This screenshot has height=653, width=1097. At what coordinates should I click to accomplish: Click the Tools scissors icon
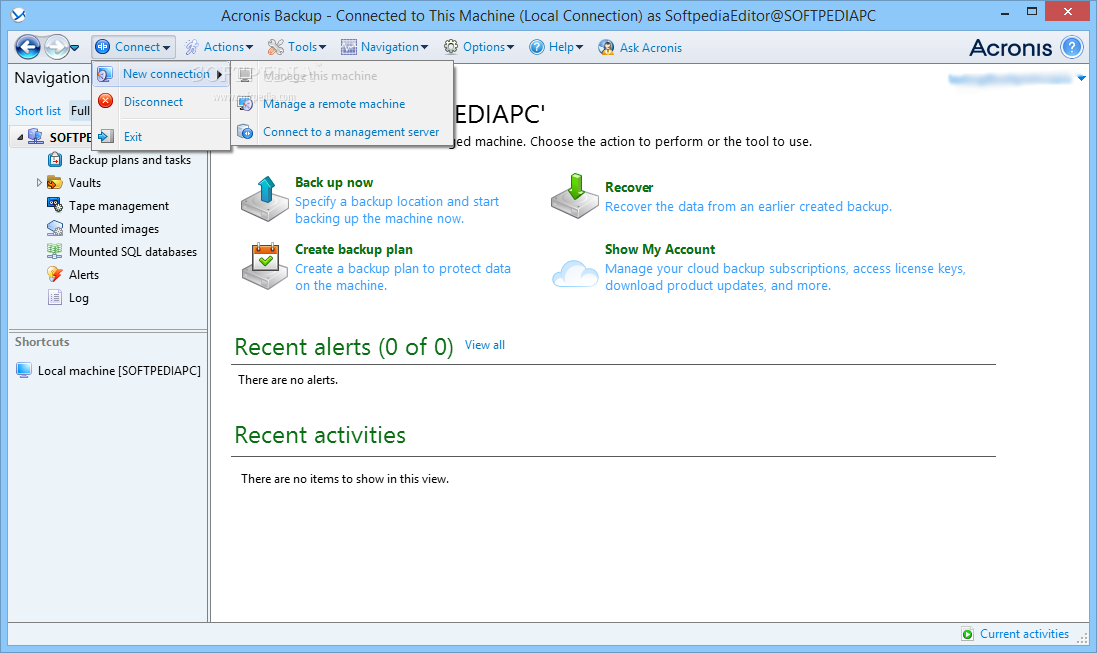click(276, 47)
